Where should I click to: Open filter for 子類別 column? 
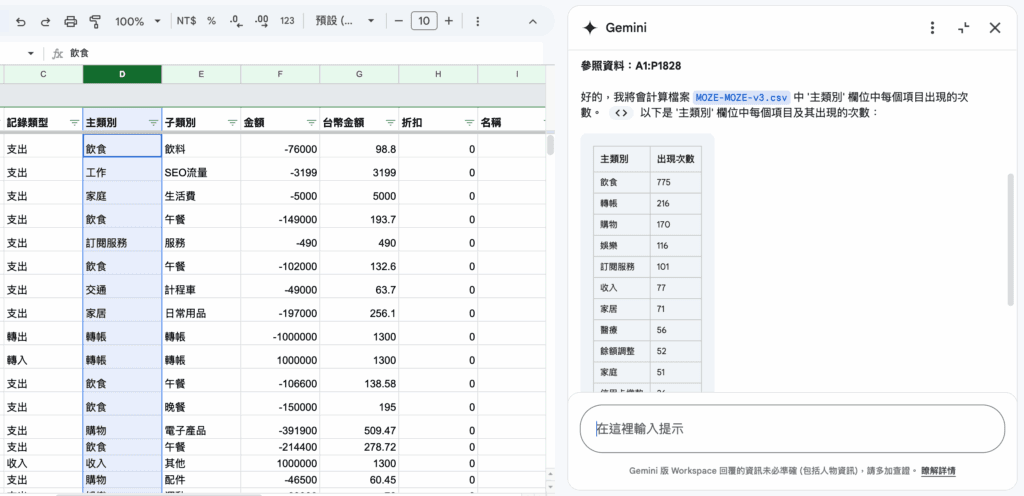click(232, 122)
